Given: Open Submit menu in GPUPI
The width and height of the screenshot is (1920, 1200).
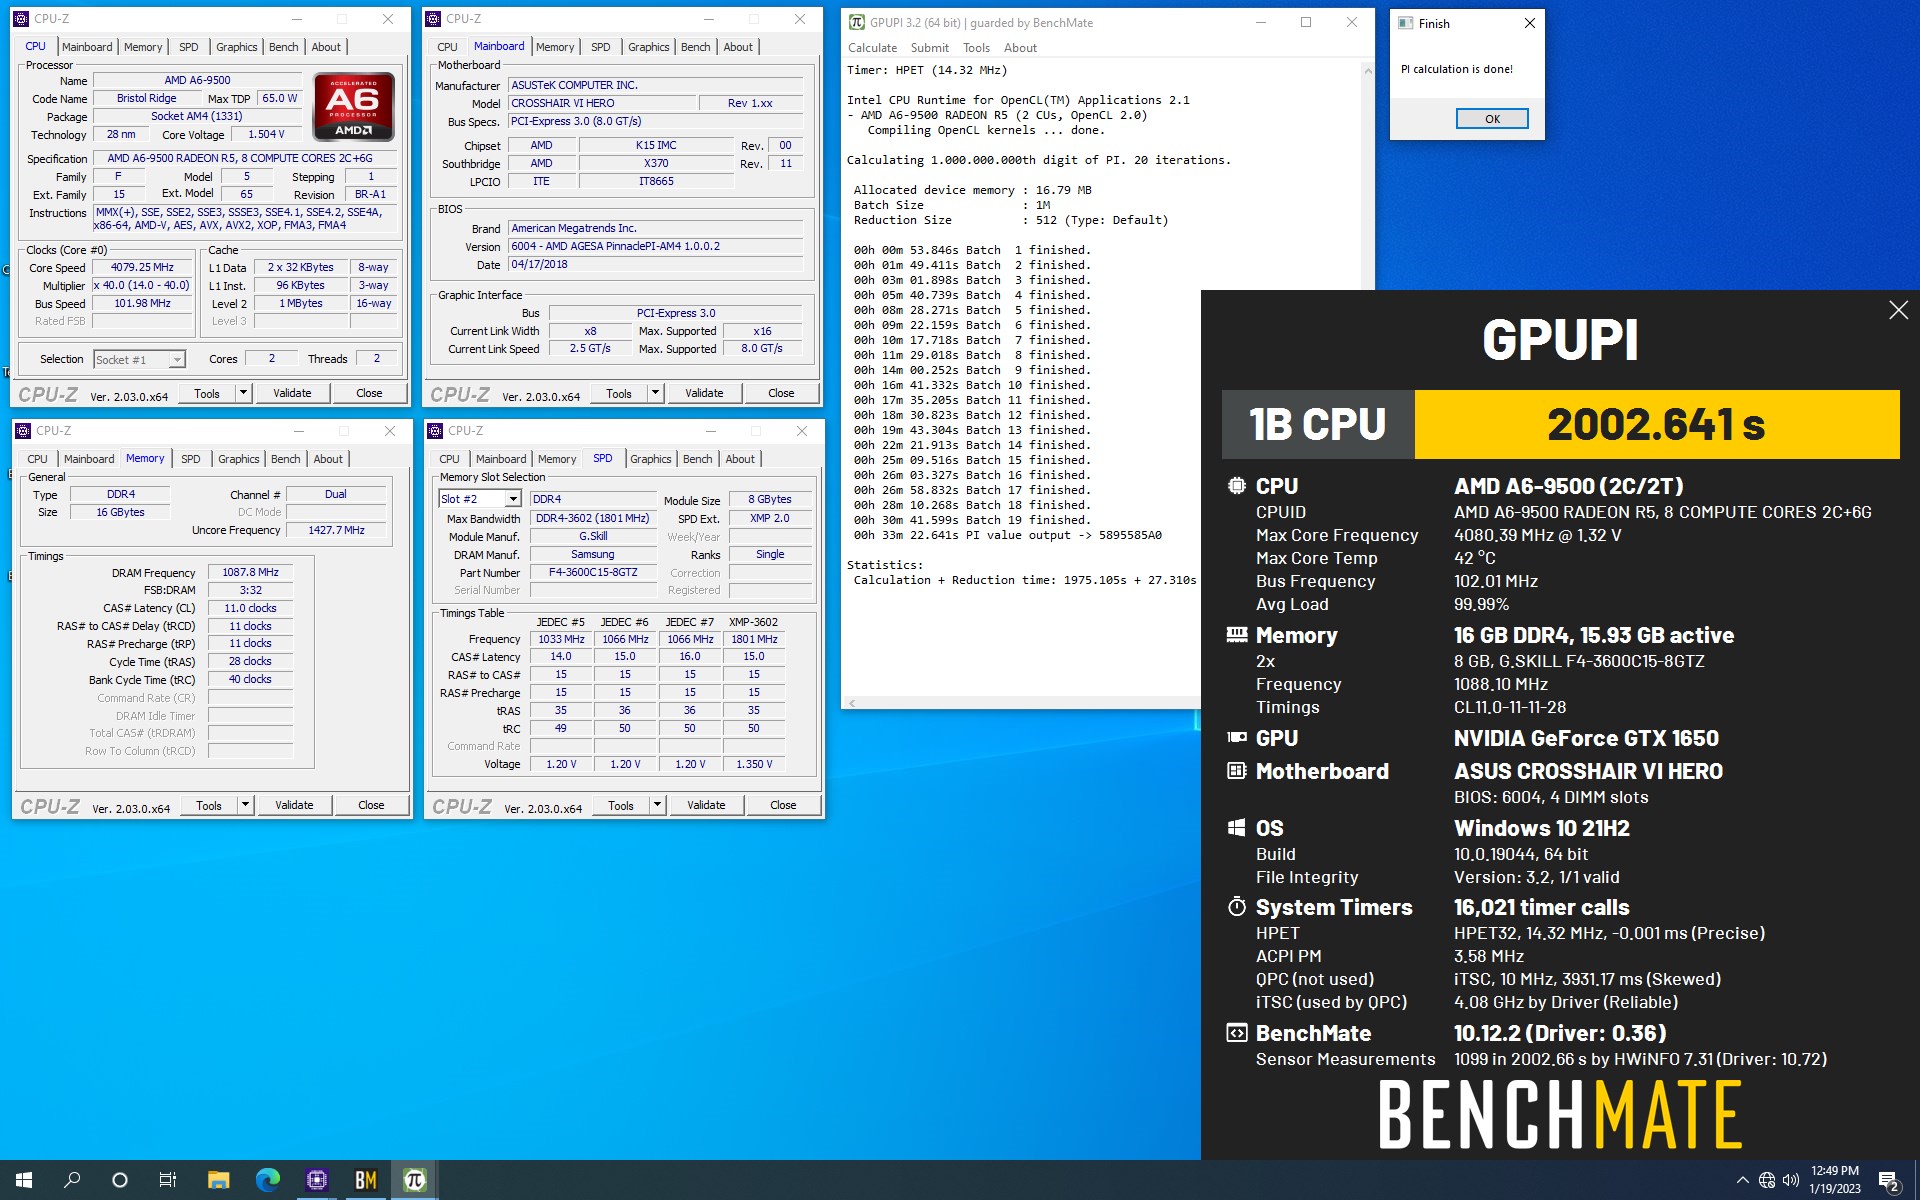Looking at the screenshot, I should pyautogui.click(x=929, y=48).
